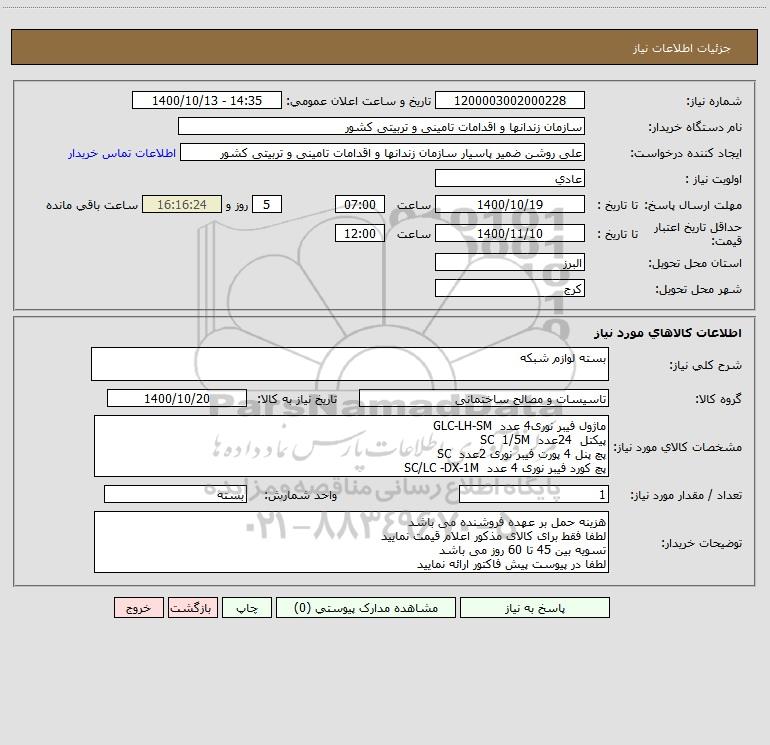Click the SC/LC -DX-1M patch cord line

pos(505,468)
